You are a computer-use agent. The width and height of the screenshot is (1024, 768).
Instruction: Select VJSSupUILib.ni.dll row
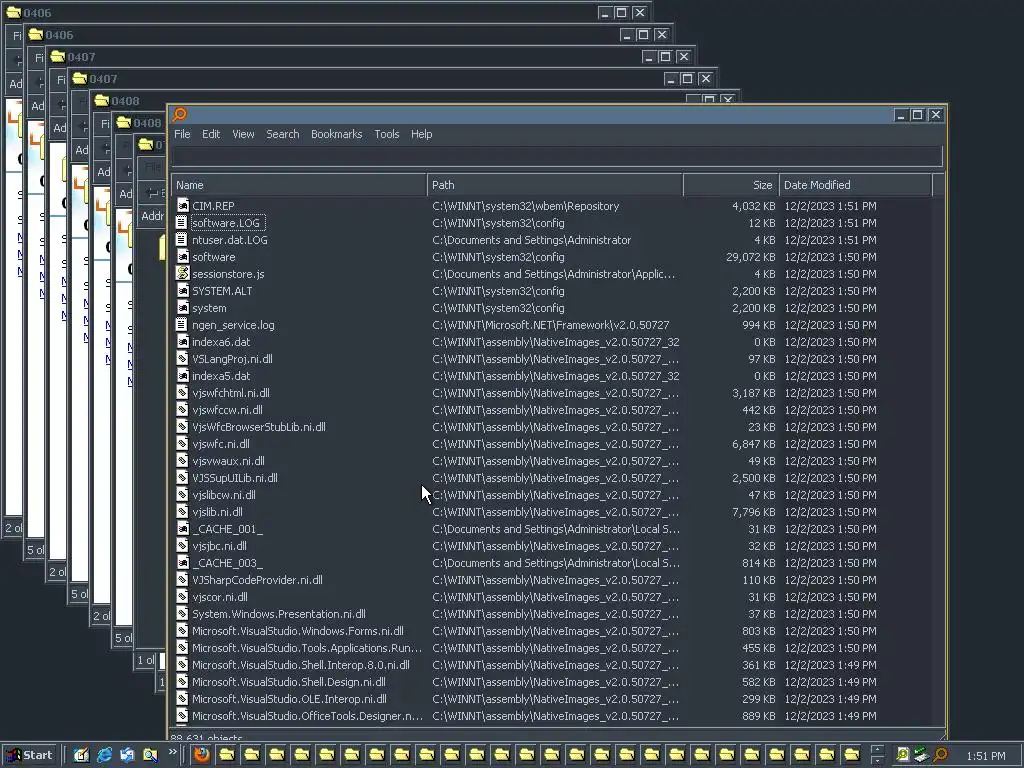pos(234,477)
